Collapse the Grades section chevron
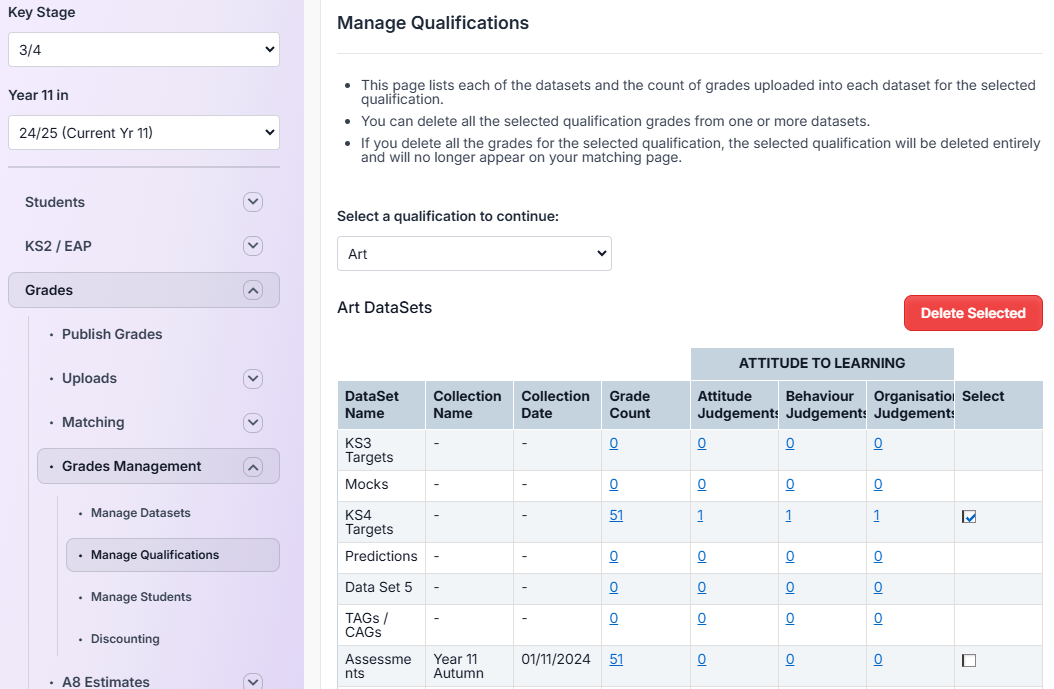The width and height of the screenshot is (1054, 689). (253, 290)
